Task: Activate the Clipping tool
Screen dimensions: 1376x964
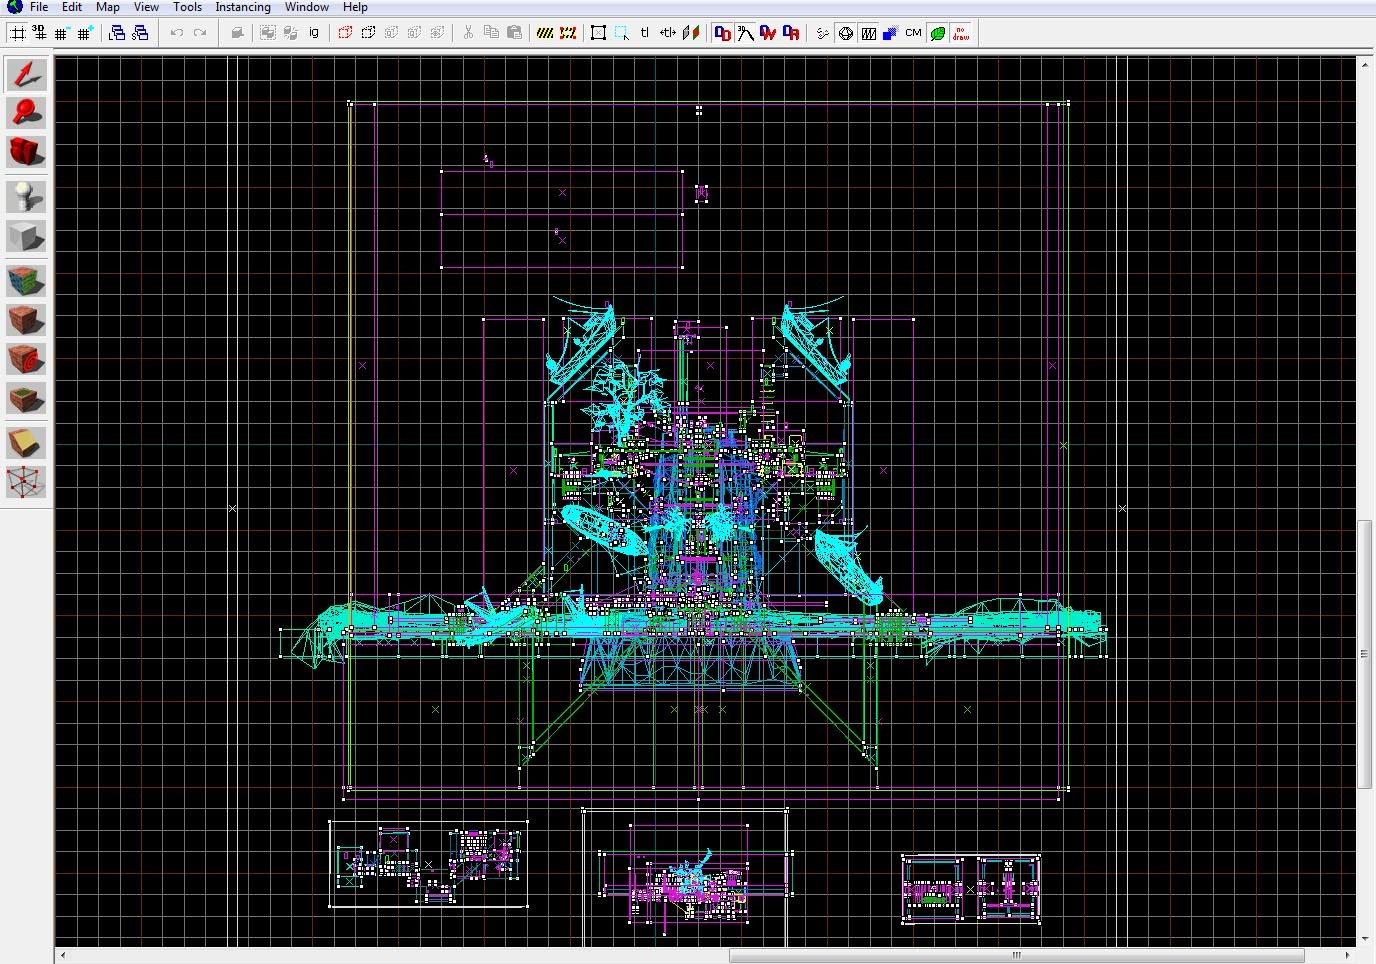Action: 26,442
